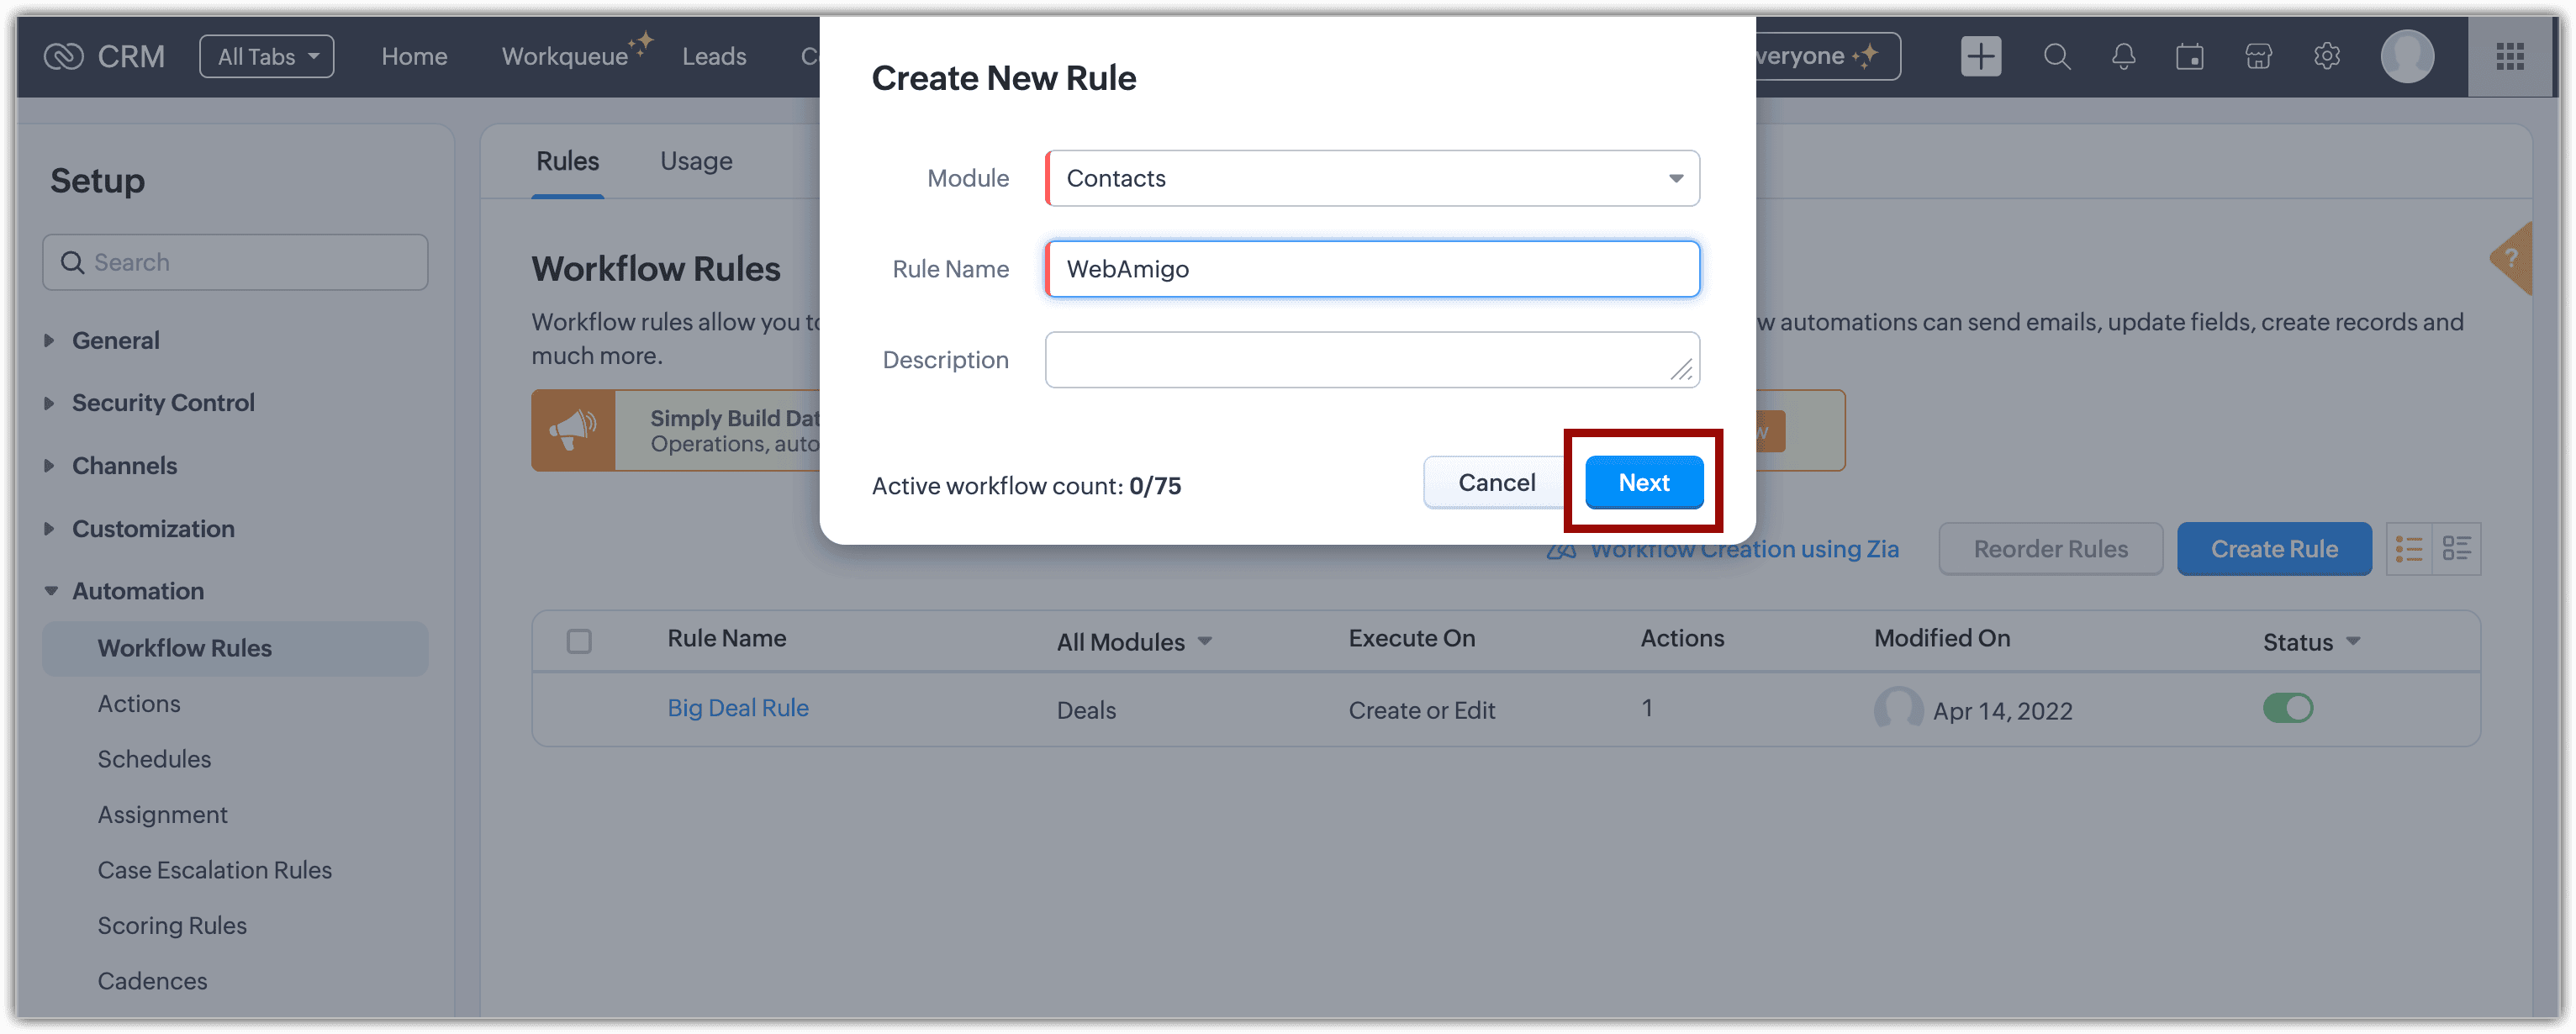
Task: Open the Module dropdown showing Contacts
Action: pyautogui.click(x=1372, y=178)
